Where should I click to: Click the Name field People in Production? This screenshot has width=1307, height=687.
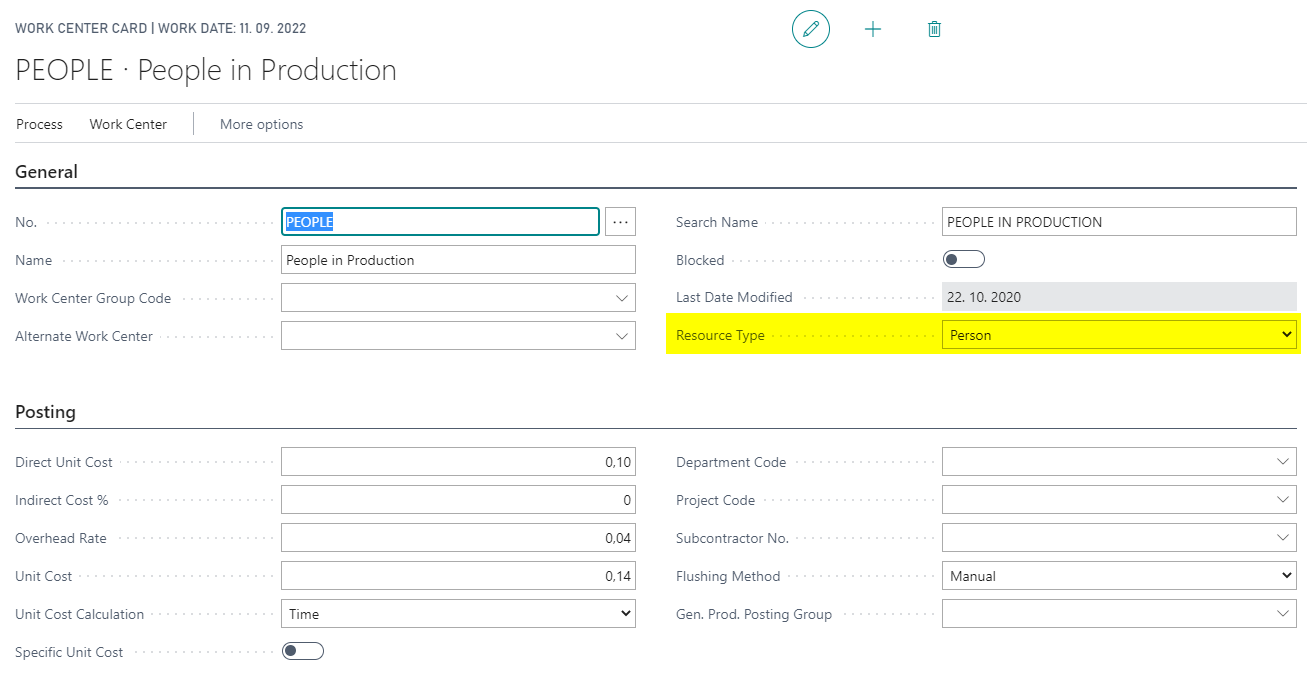[x=458, y=260]
